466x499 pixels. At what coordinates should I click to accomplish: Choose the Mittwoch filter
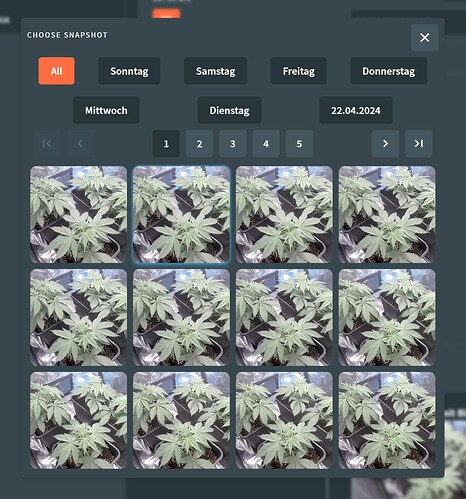[106, 110]
